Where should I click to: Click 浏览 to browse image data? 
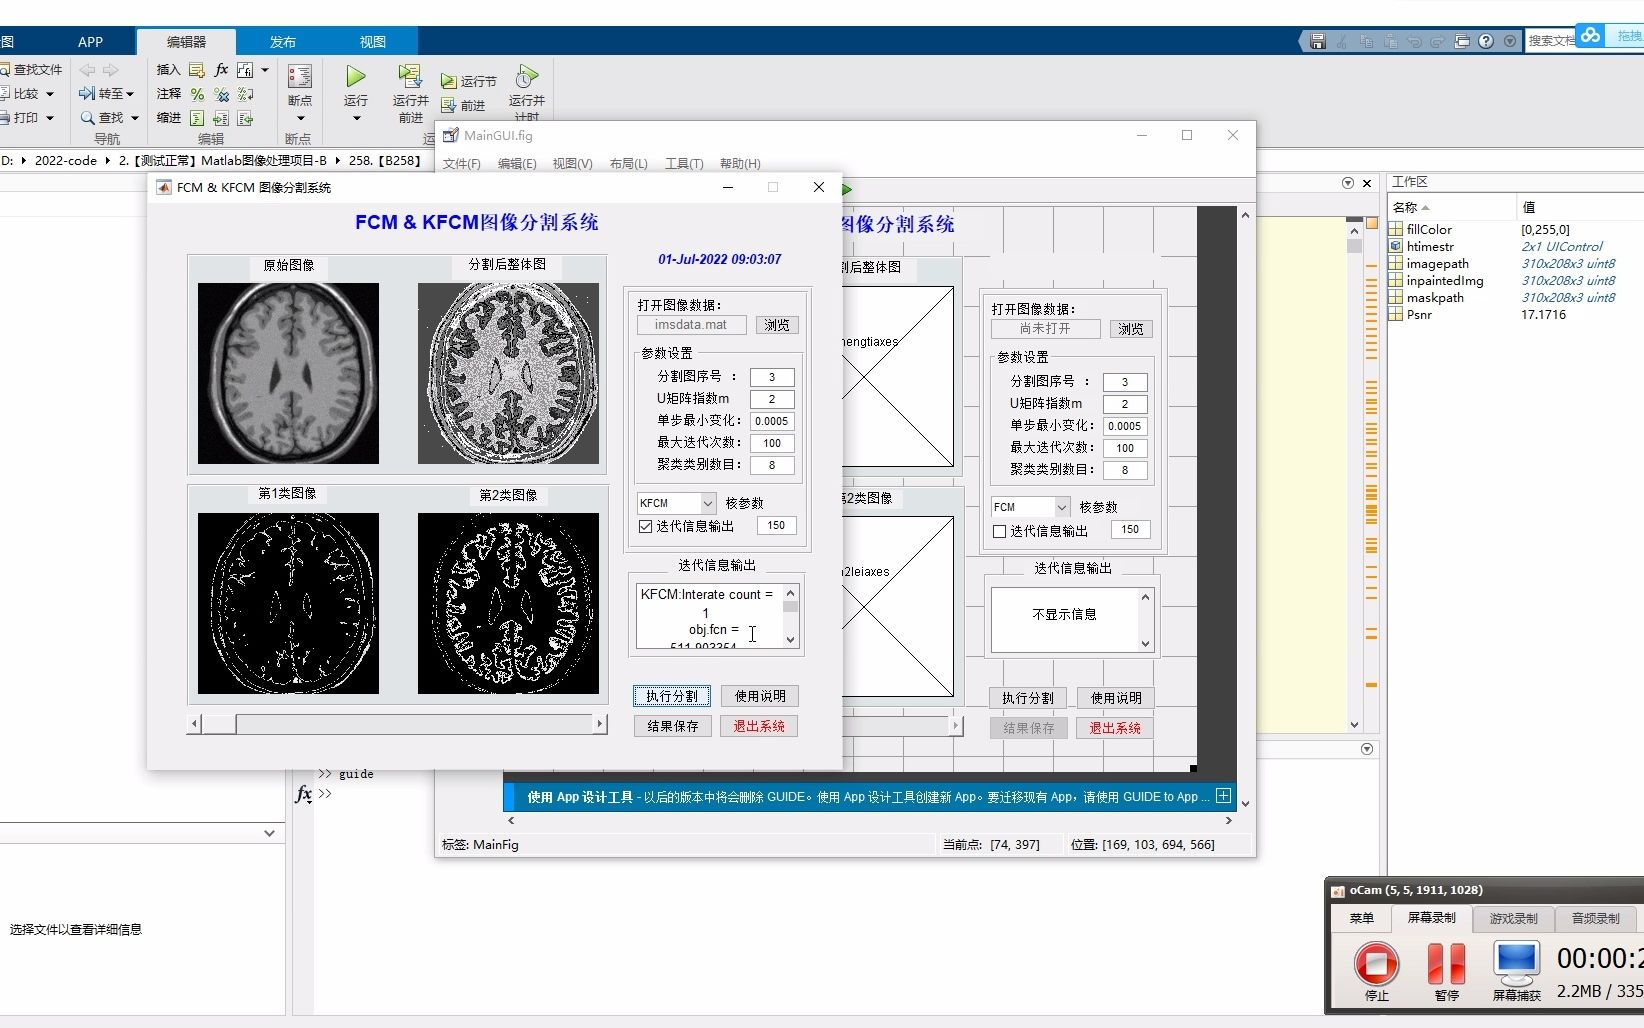pos(777,325)
